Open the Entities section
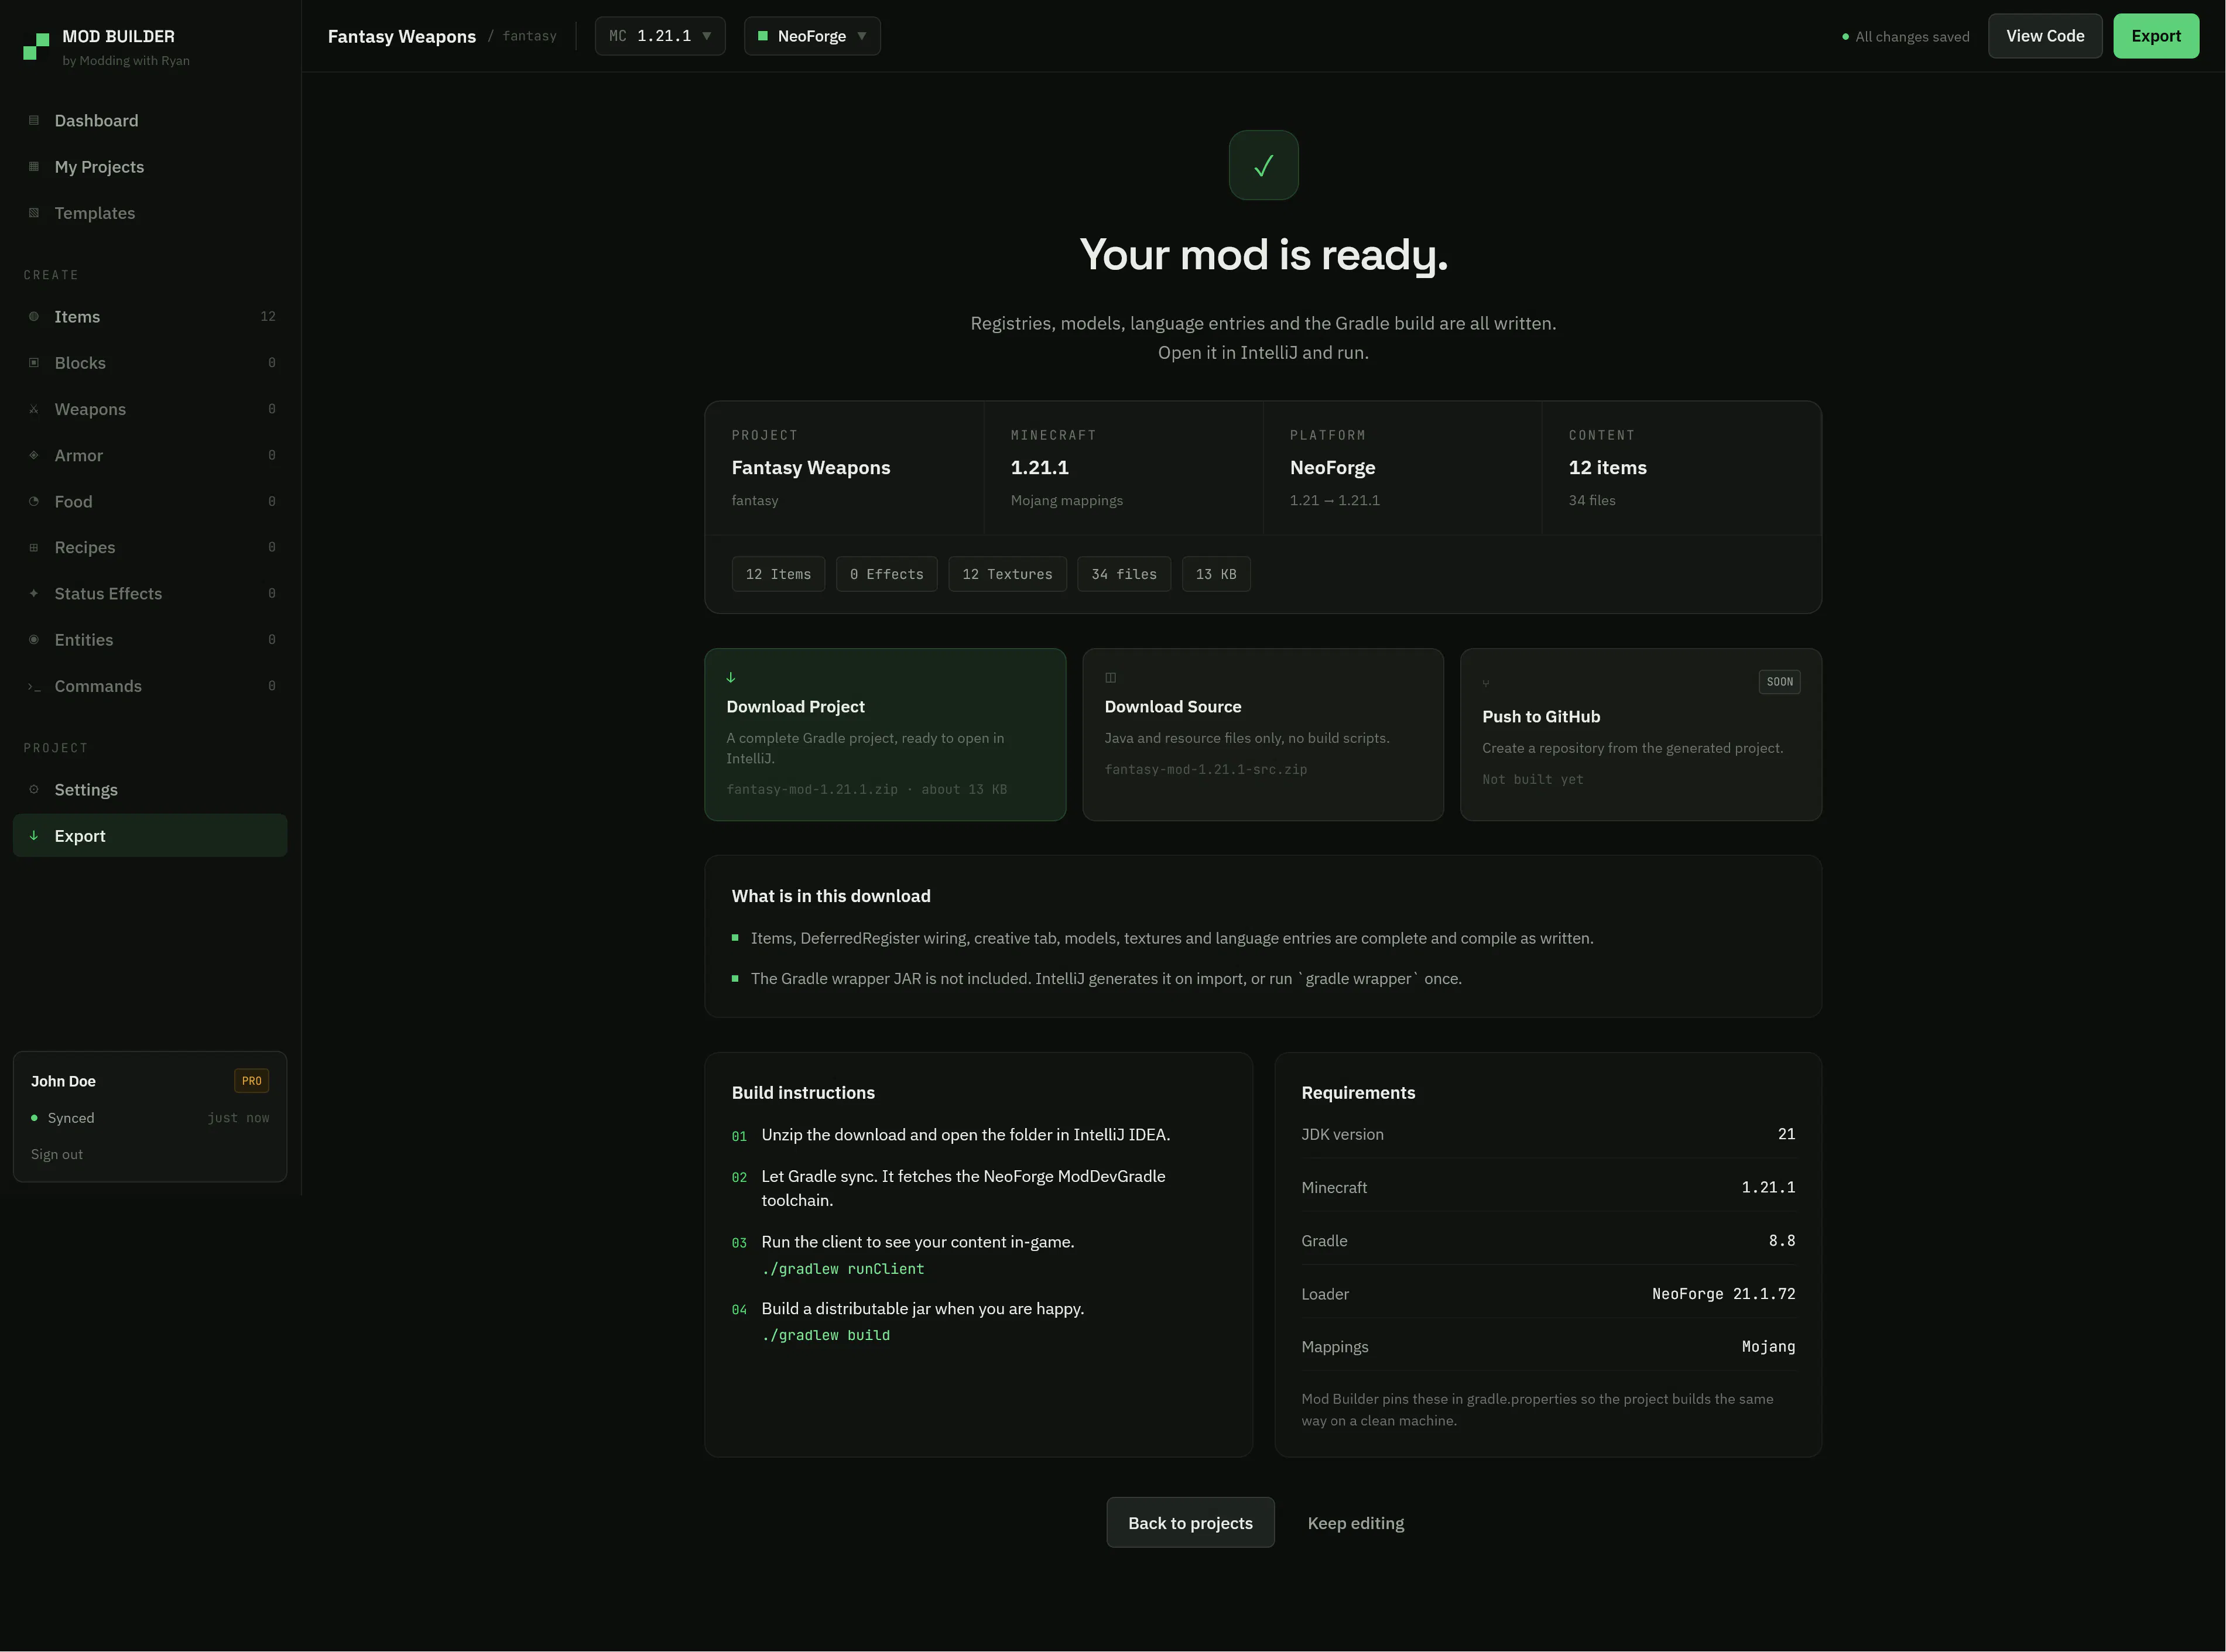2226x1652 pixels. click(x=150, y=639)
